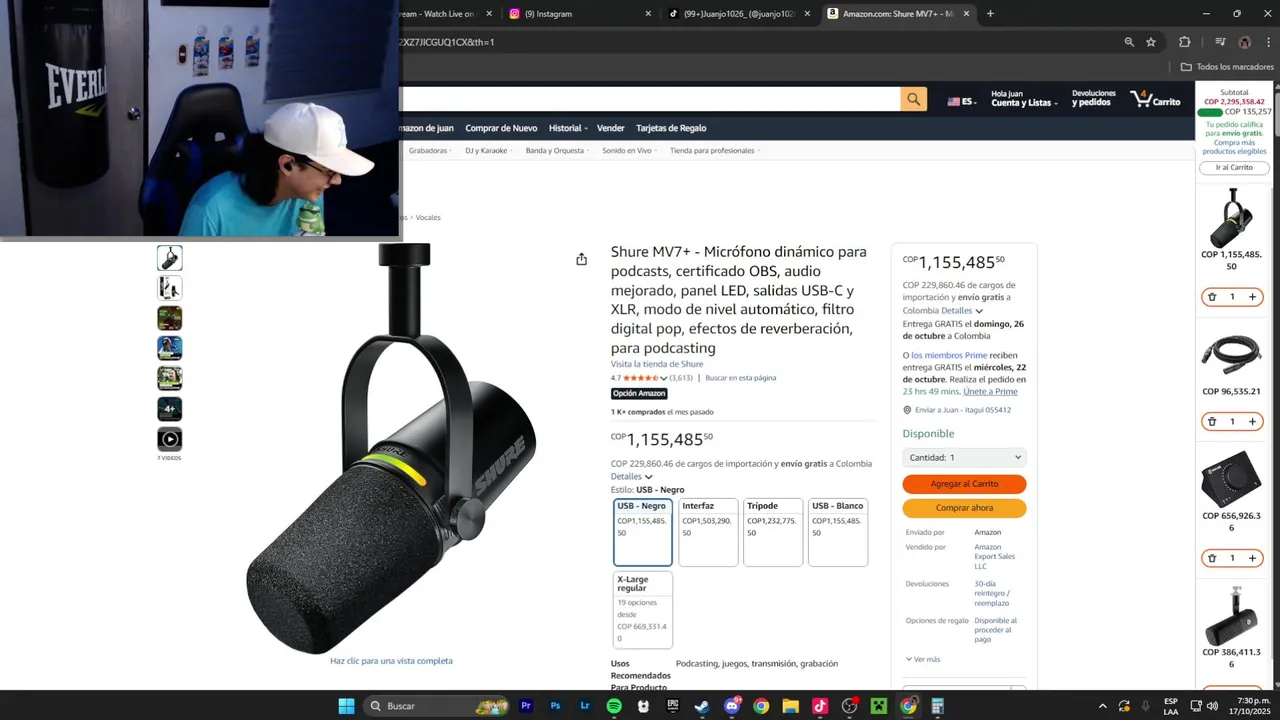Open the Carrito shopping cart icon

1156,99
